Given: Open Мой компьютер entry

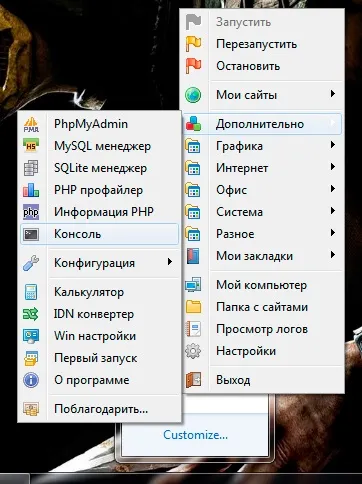Looking at the screenshot, I should 262,285.
